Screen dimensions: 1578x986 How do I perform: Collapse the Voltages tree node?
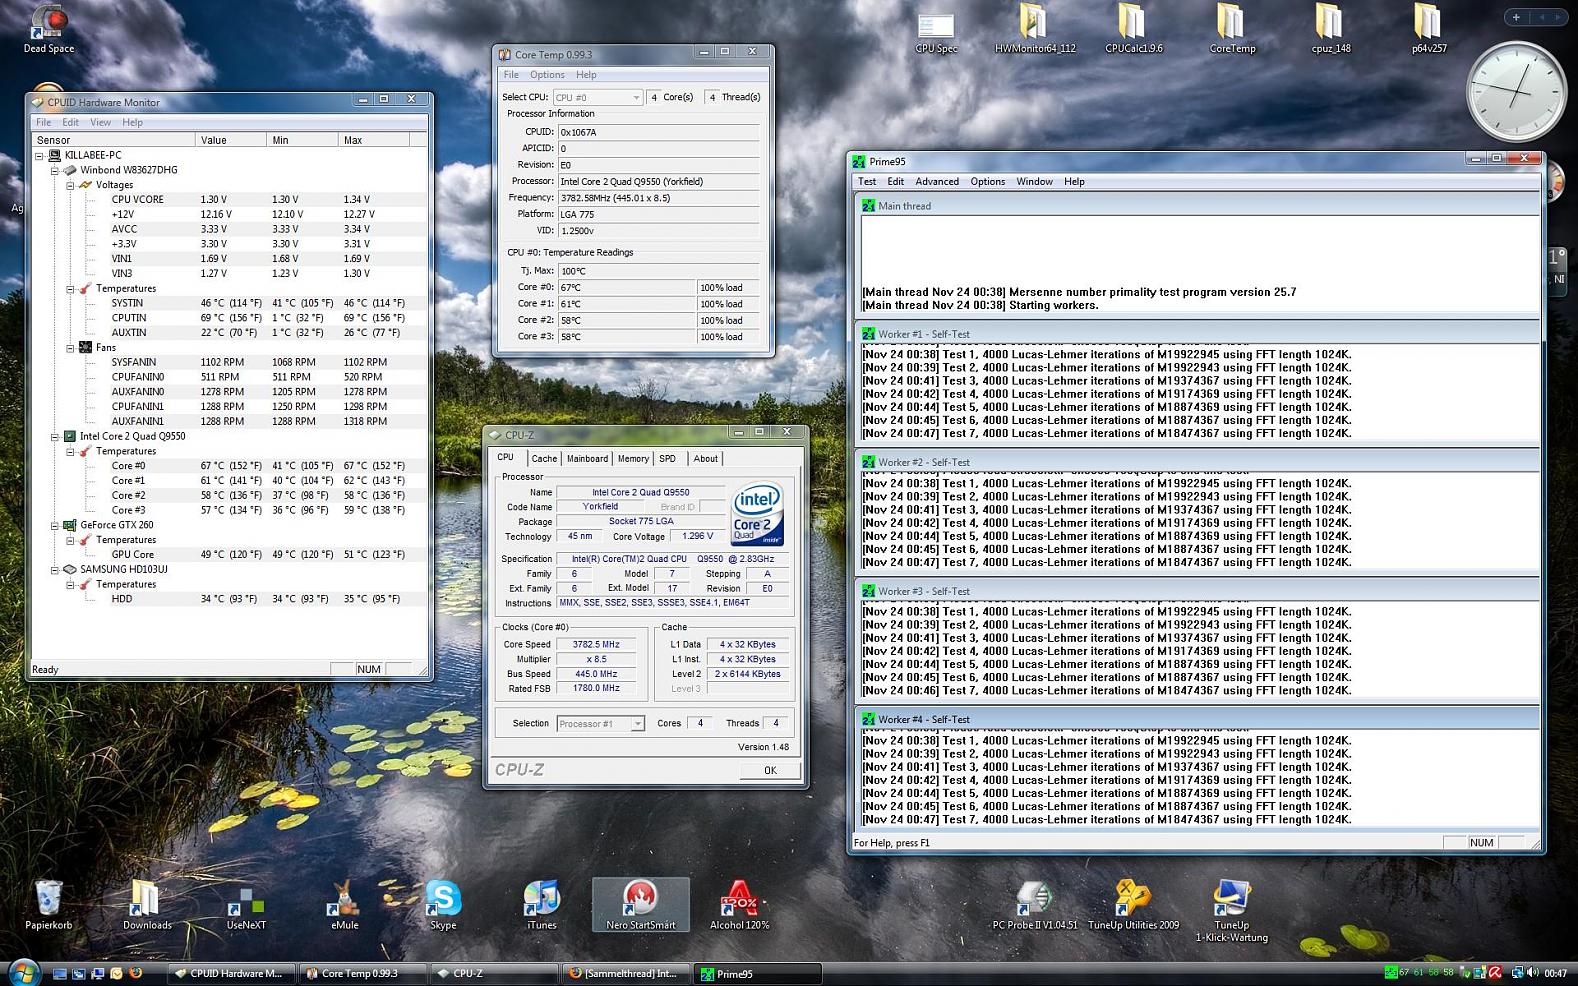point(71,185)
